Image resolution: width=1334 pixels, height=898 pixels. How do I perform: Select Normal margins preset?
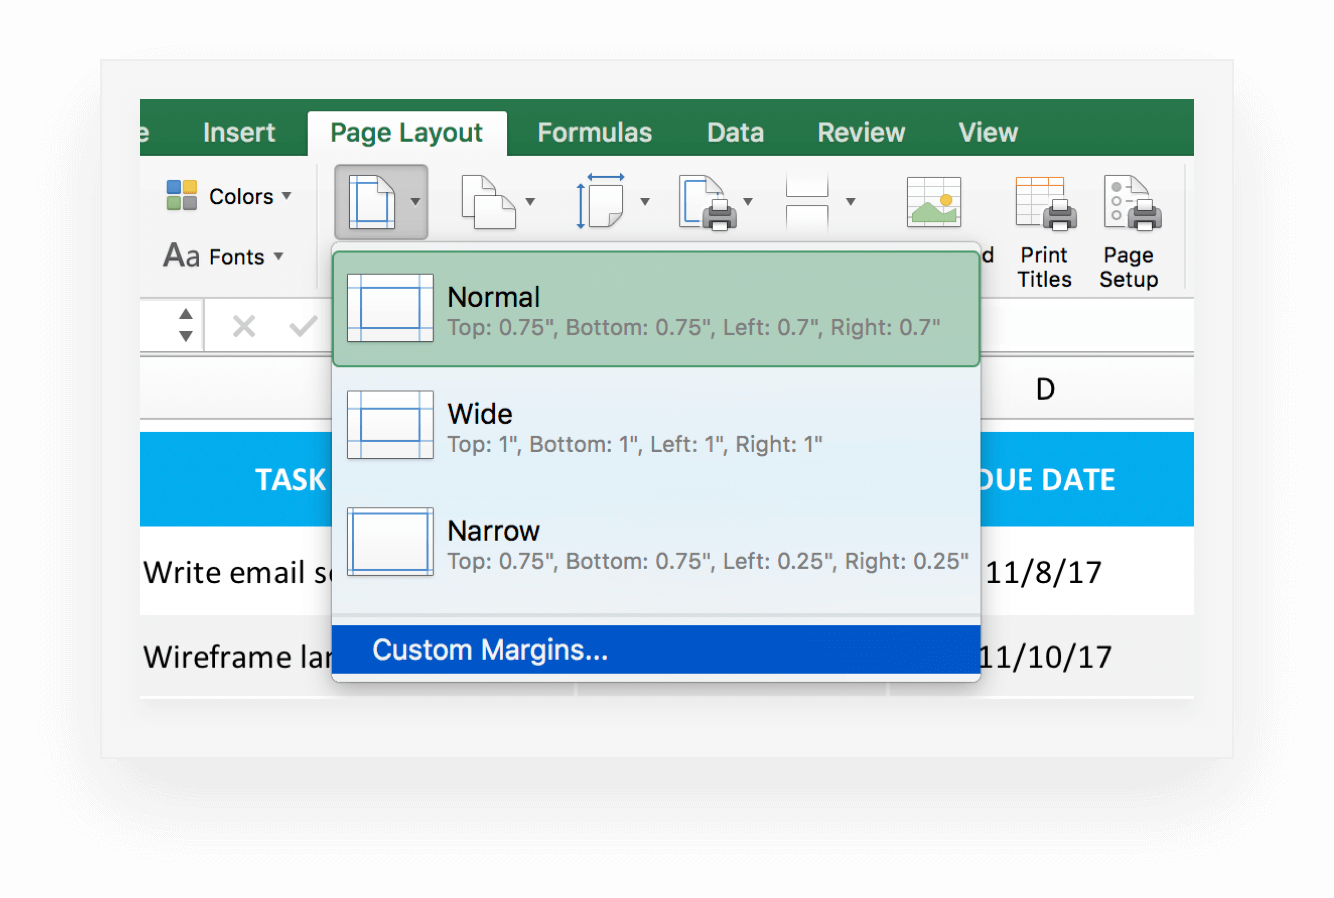(x=655, y=310)
